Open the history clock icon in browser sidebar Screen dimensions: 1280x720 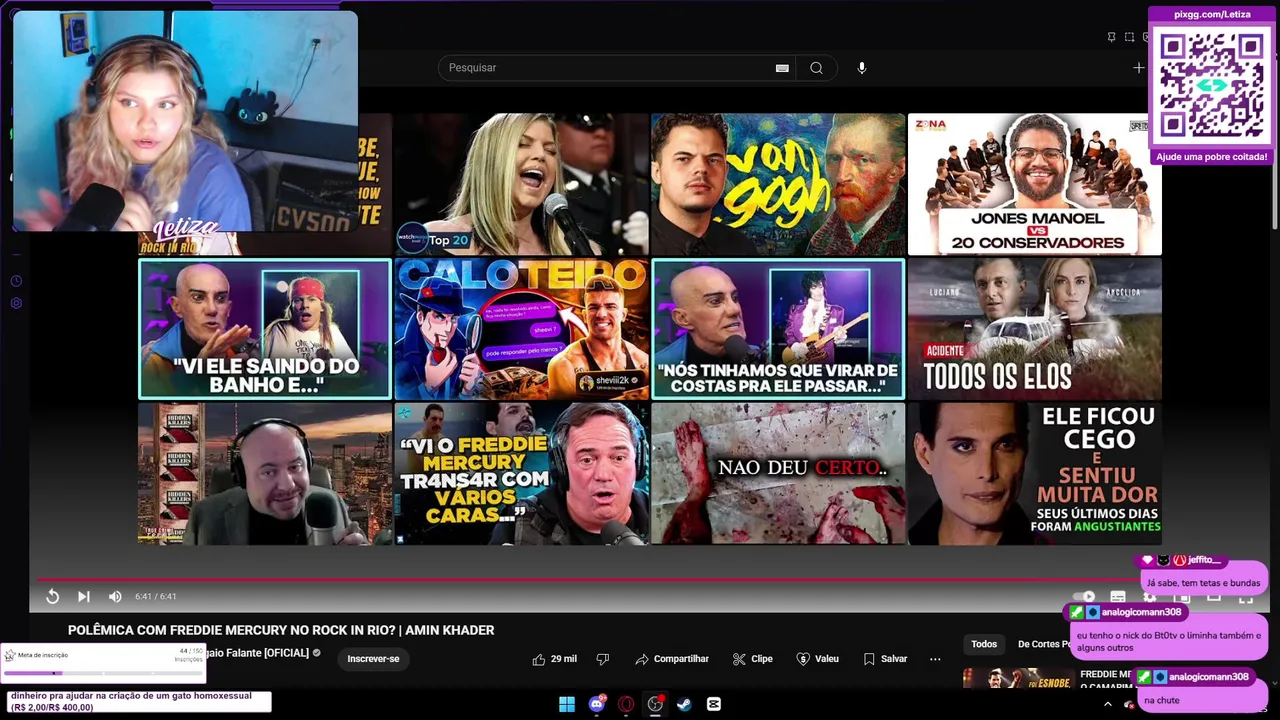16,281
